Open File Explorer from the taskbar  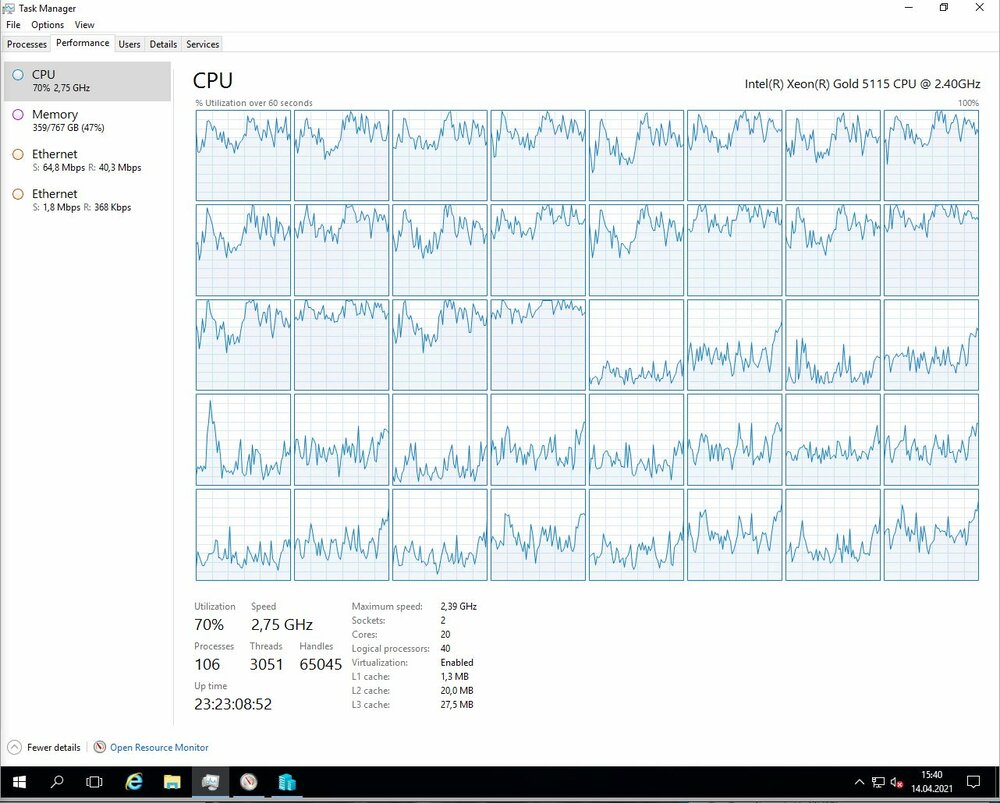pos(172,782)
